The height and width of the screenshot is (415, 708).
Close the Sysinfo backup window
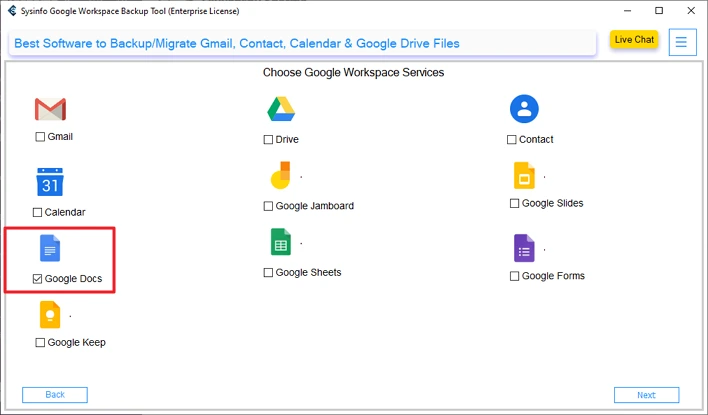point(691,11)
